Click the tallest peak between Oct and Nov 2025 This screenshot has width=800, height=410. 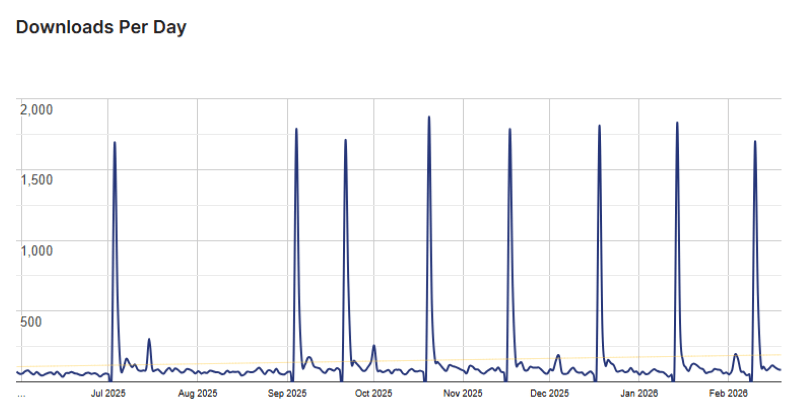(429, 117)
